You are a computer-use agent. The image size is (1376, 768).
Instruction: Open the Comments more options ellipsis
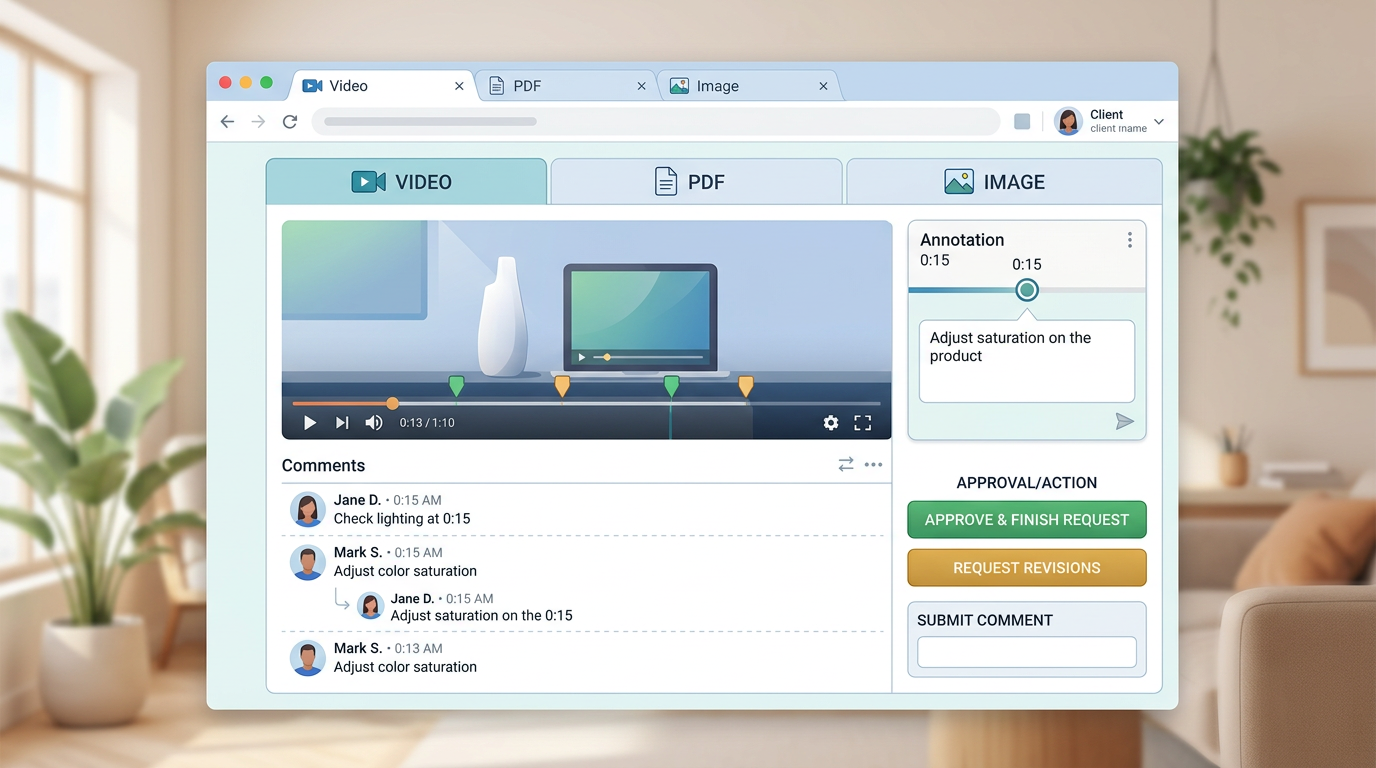point(873,464)
